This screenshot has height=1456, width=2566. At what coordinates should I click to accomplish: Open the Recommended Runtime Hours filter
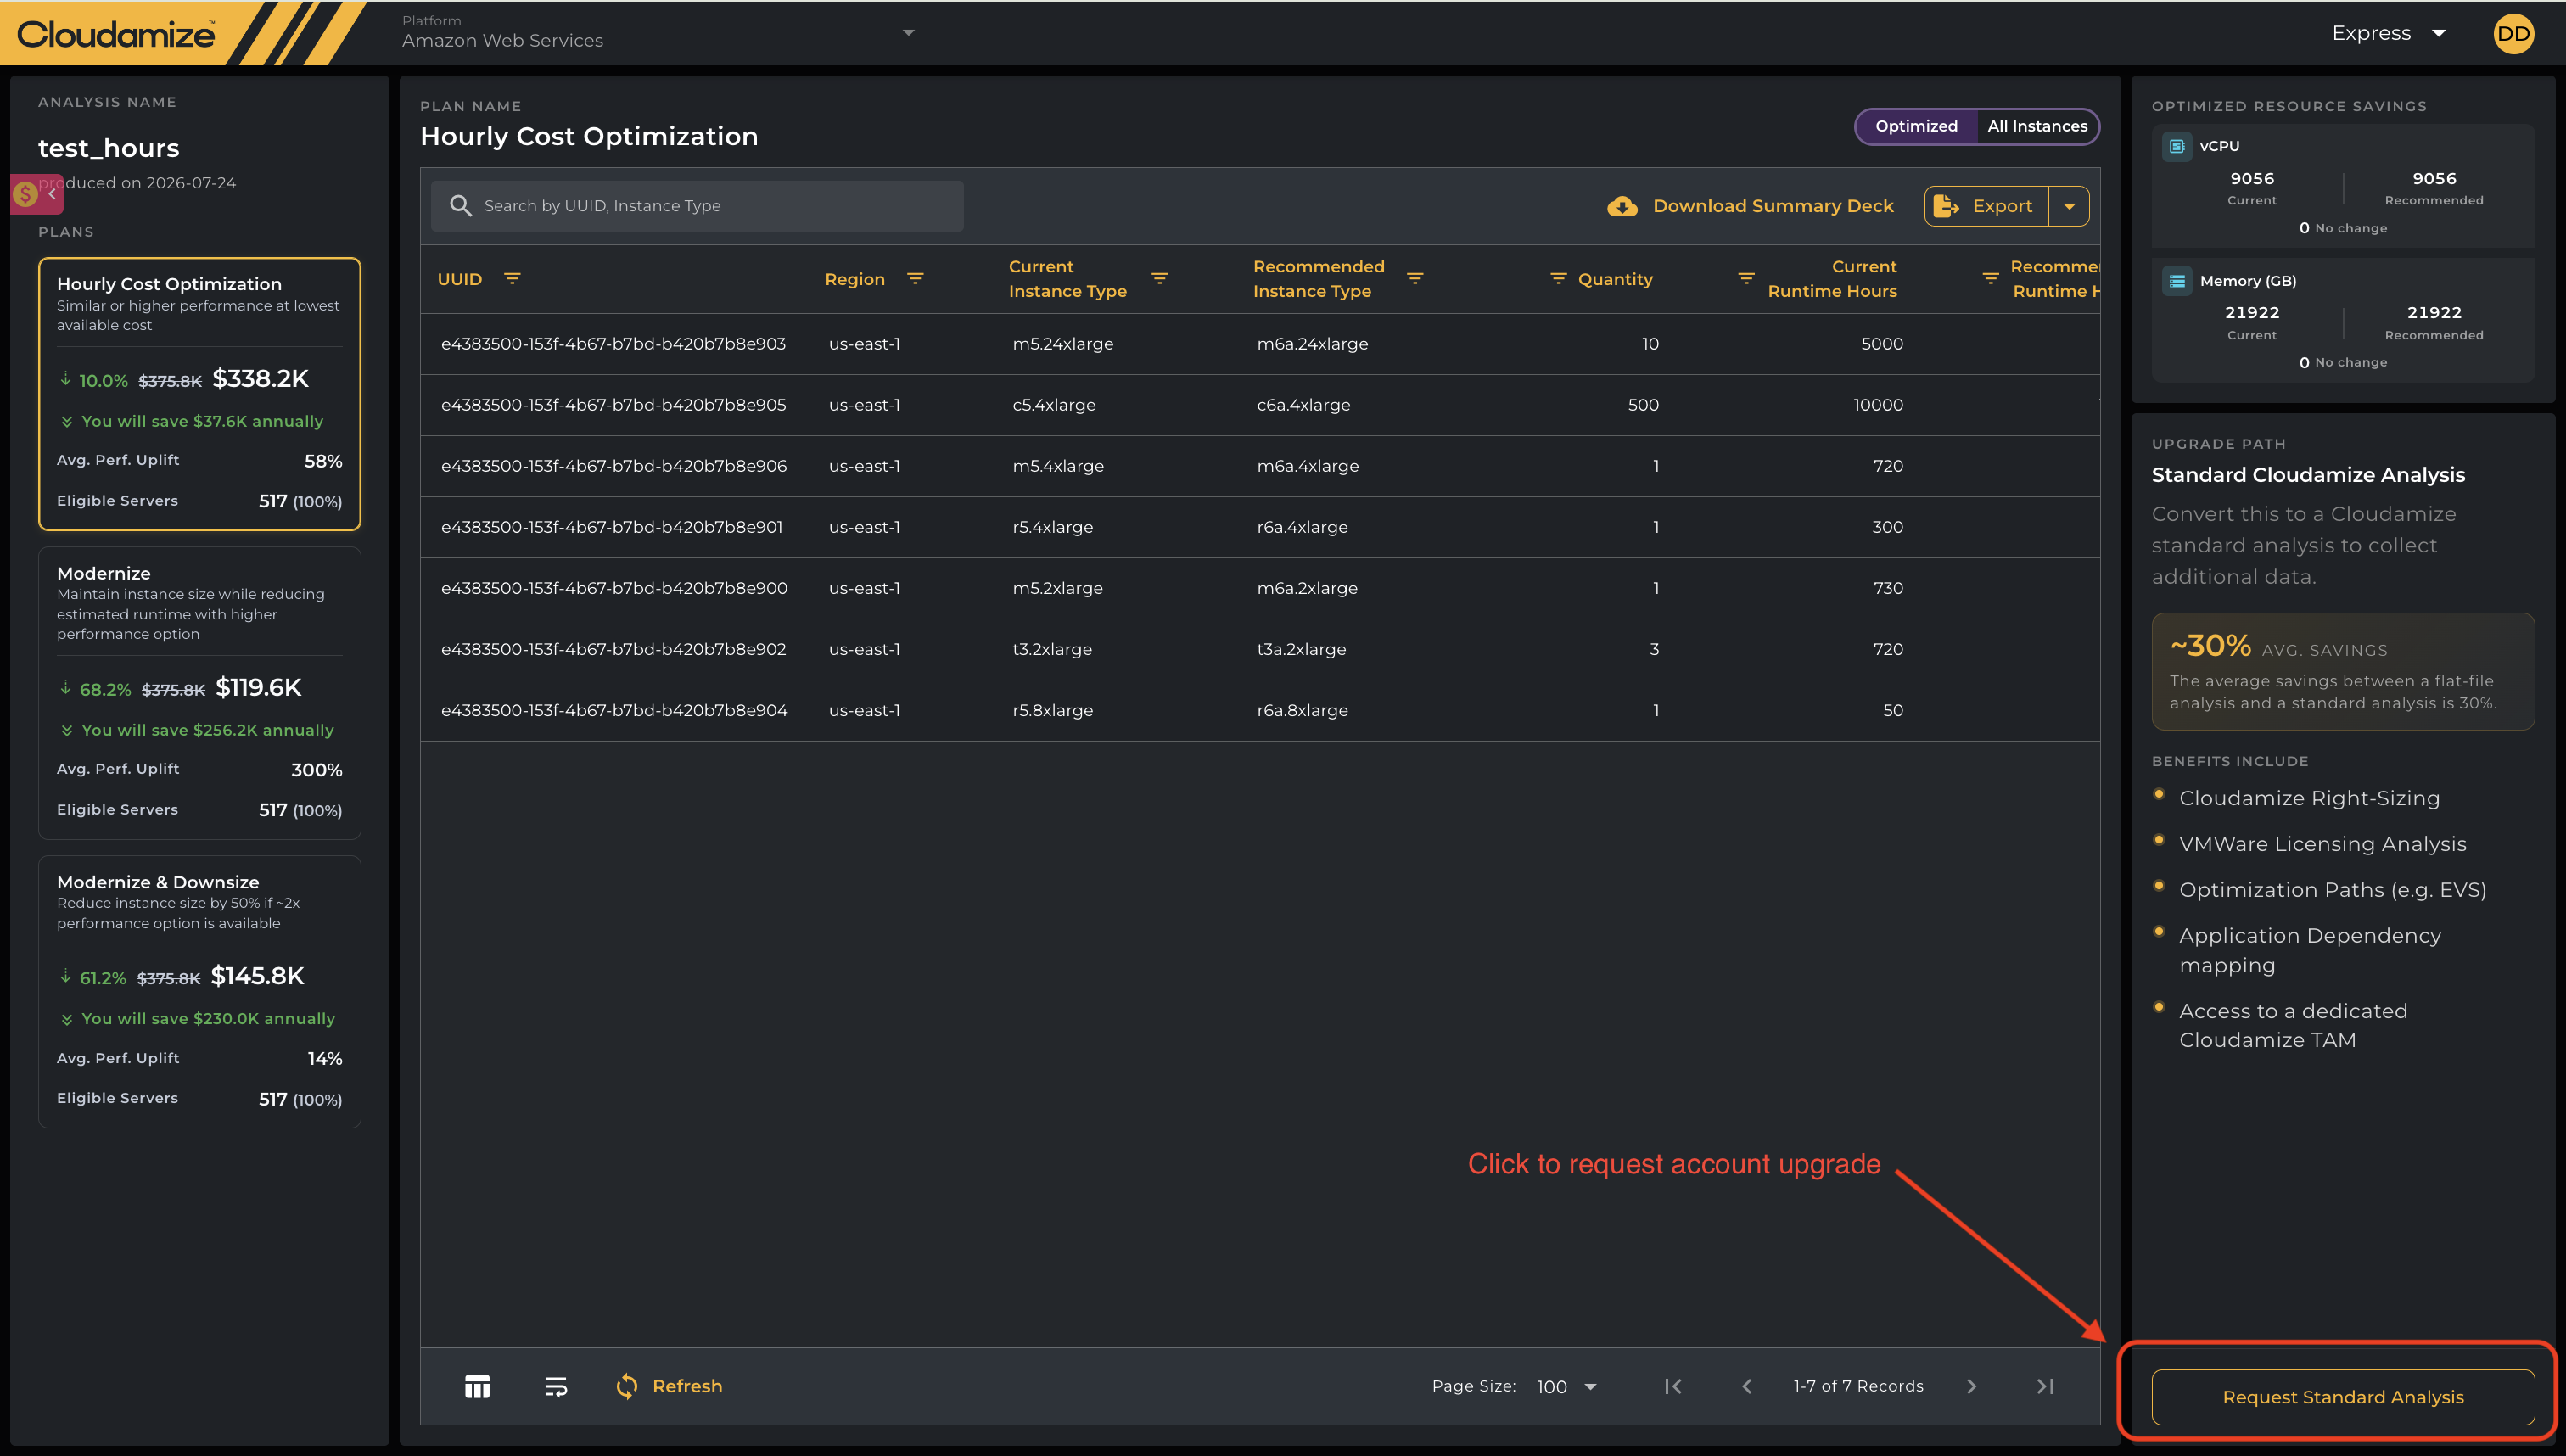point(1990,279)
